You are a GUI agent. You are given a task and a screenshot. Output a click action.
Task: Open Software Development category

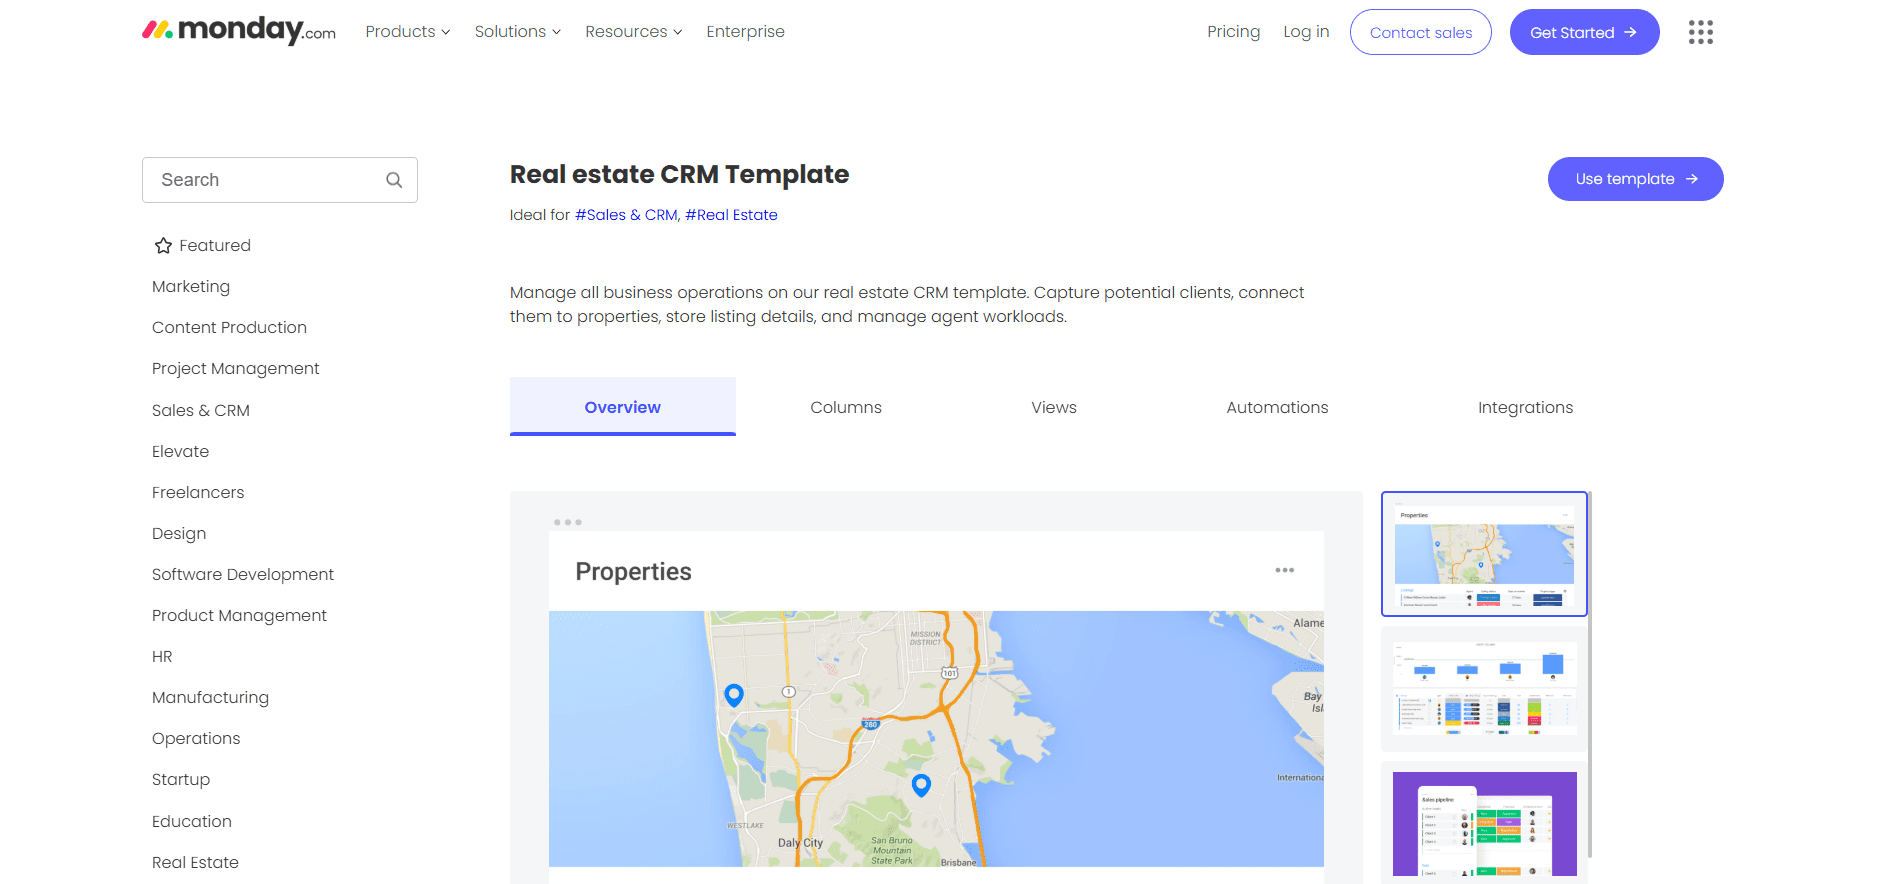(x=243, y=574)
